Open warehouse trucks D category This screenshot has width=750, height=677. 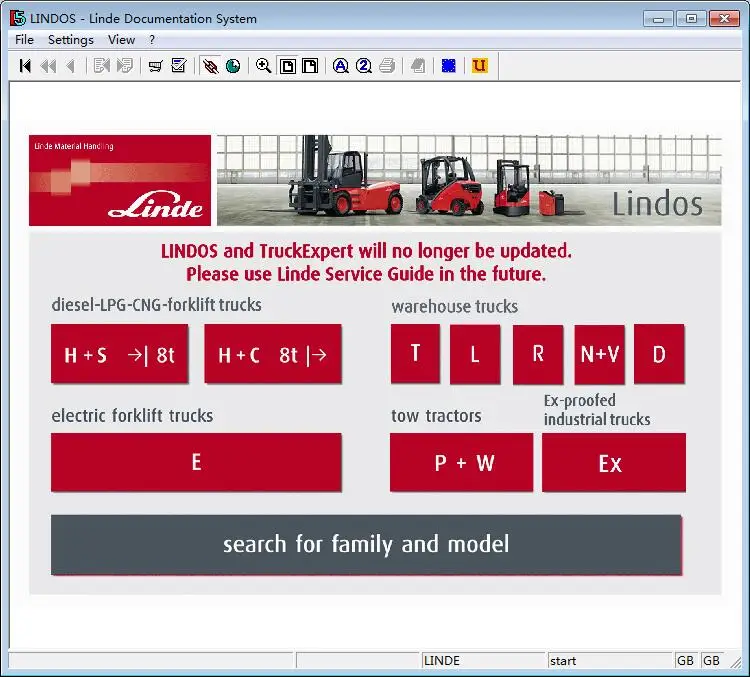coord(659,354)
